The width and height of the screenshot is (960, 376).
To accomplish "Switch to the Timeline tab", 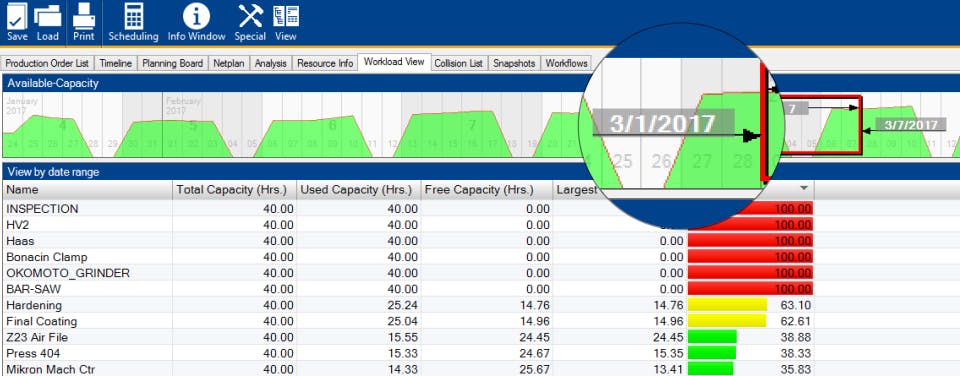I will click(x=115, y=63).
